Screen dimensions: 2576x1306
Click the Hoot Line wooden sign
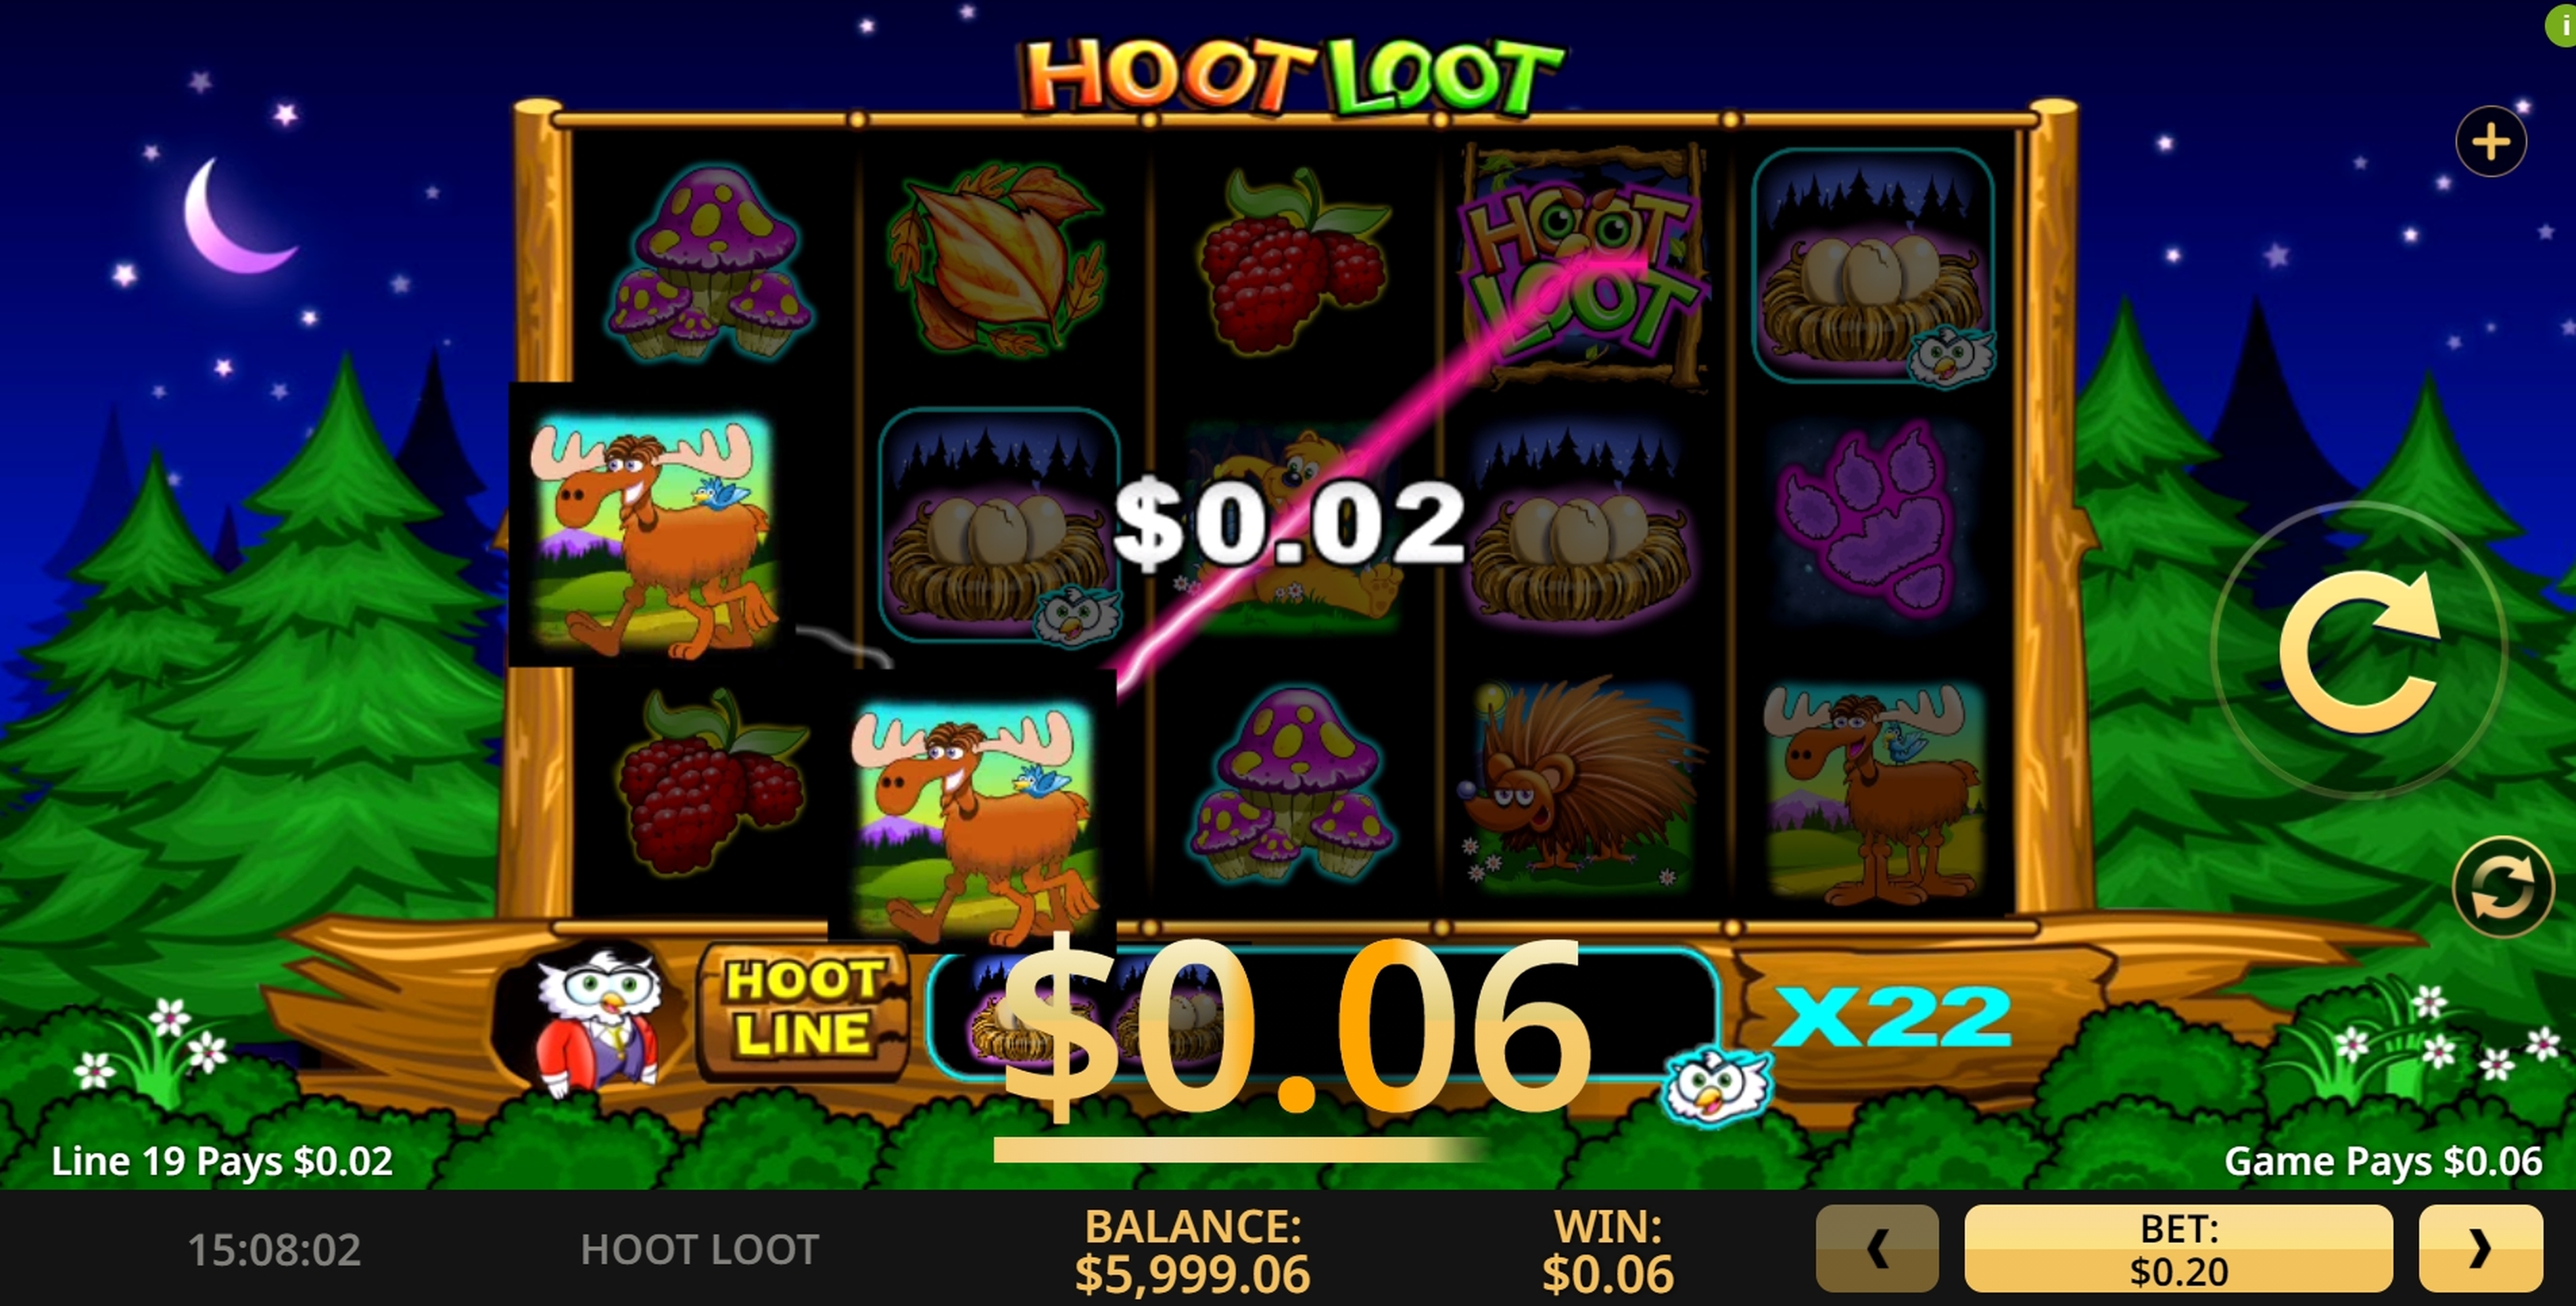click(803, 1009)
